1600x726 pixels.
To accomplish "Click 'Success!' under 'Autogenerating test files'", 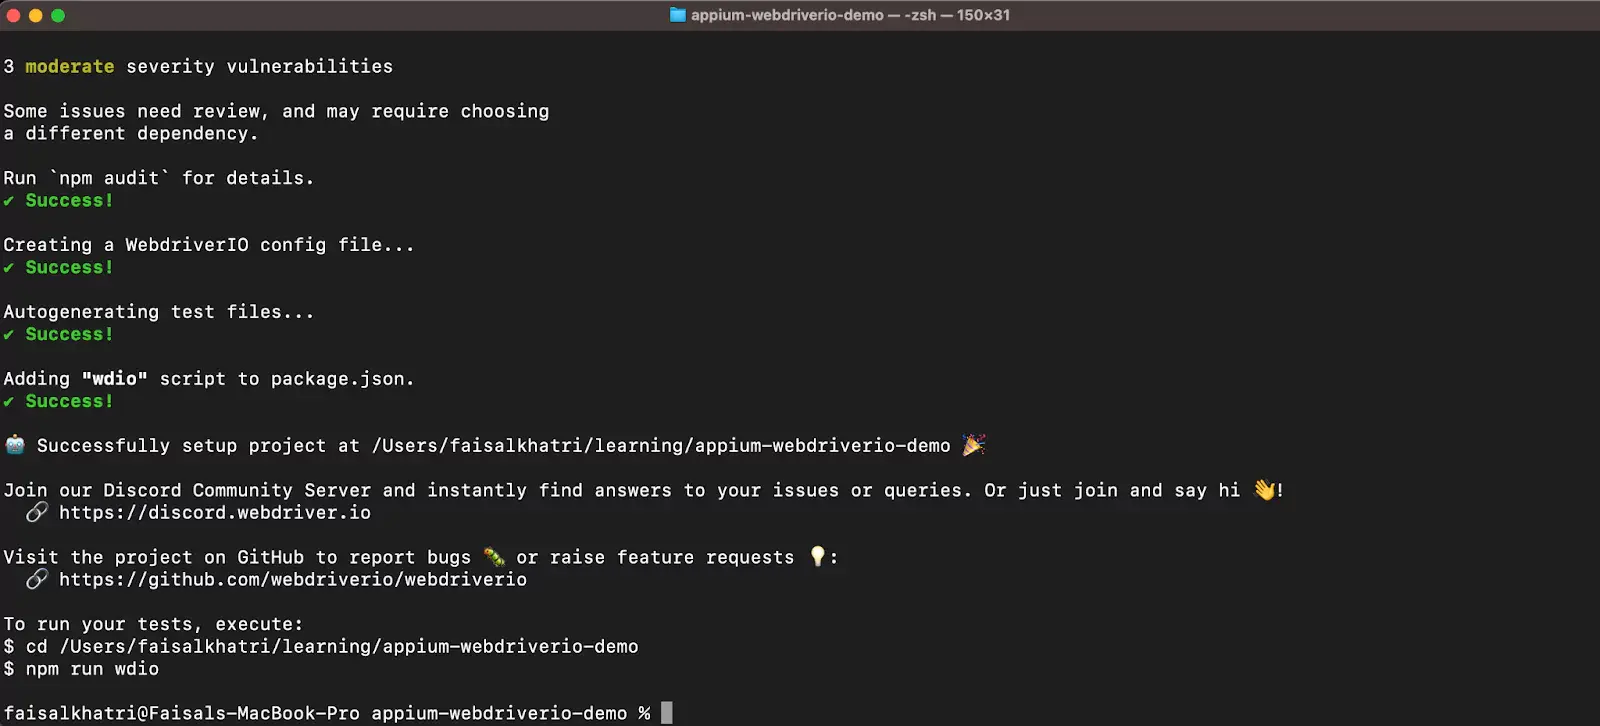I will point(69,334).
